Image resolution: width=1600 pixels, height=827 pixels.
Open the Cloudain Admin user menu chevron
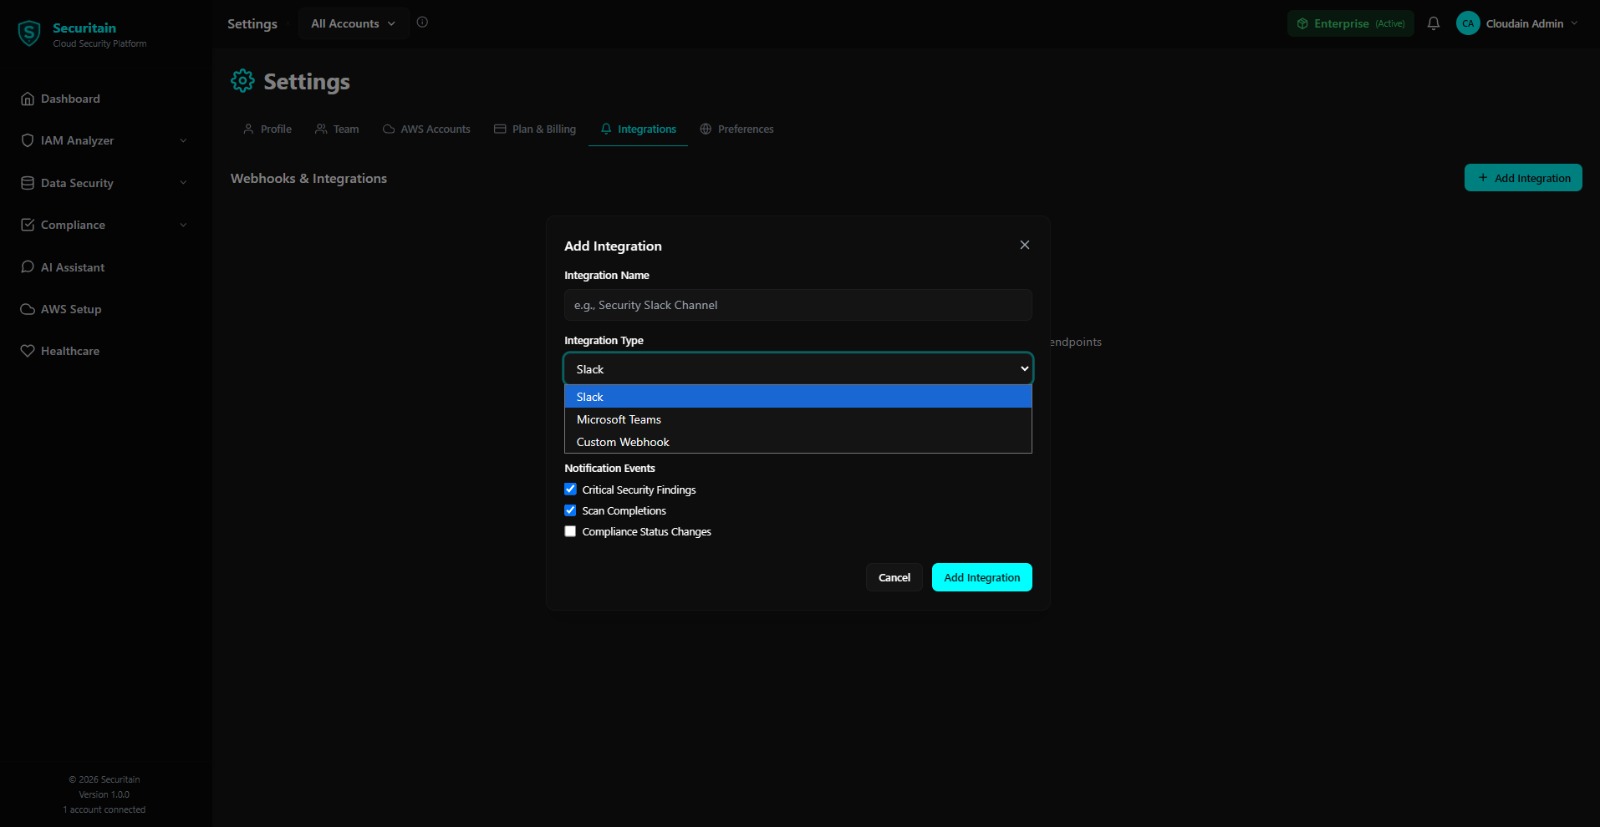1574,23
